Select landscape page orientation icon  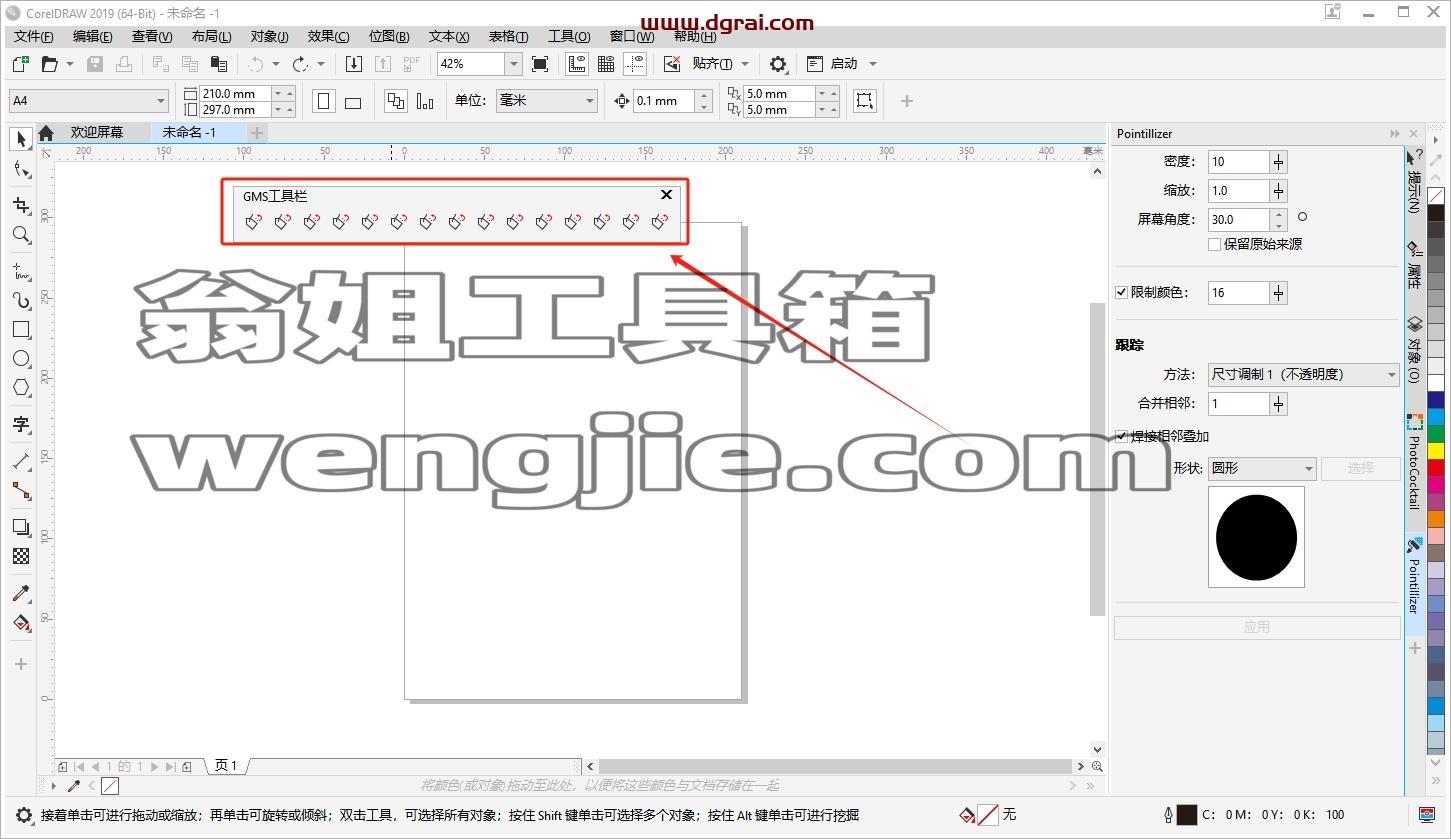click(353, 102)
